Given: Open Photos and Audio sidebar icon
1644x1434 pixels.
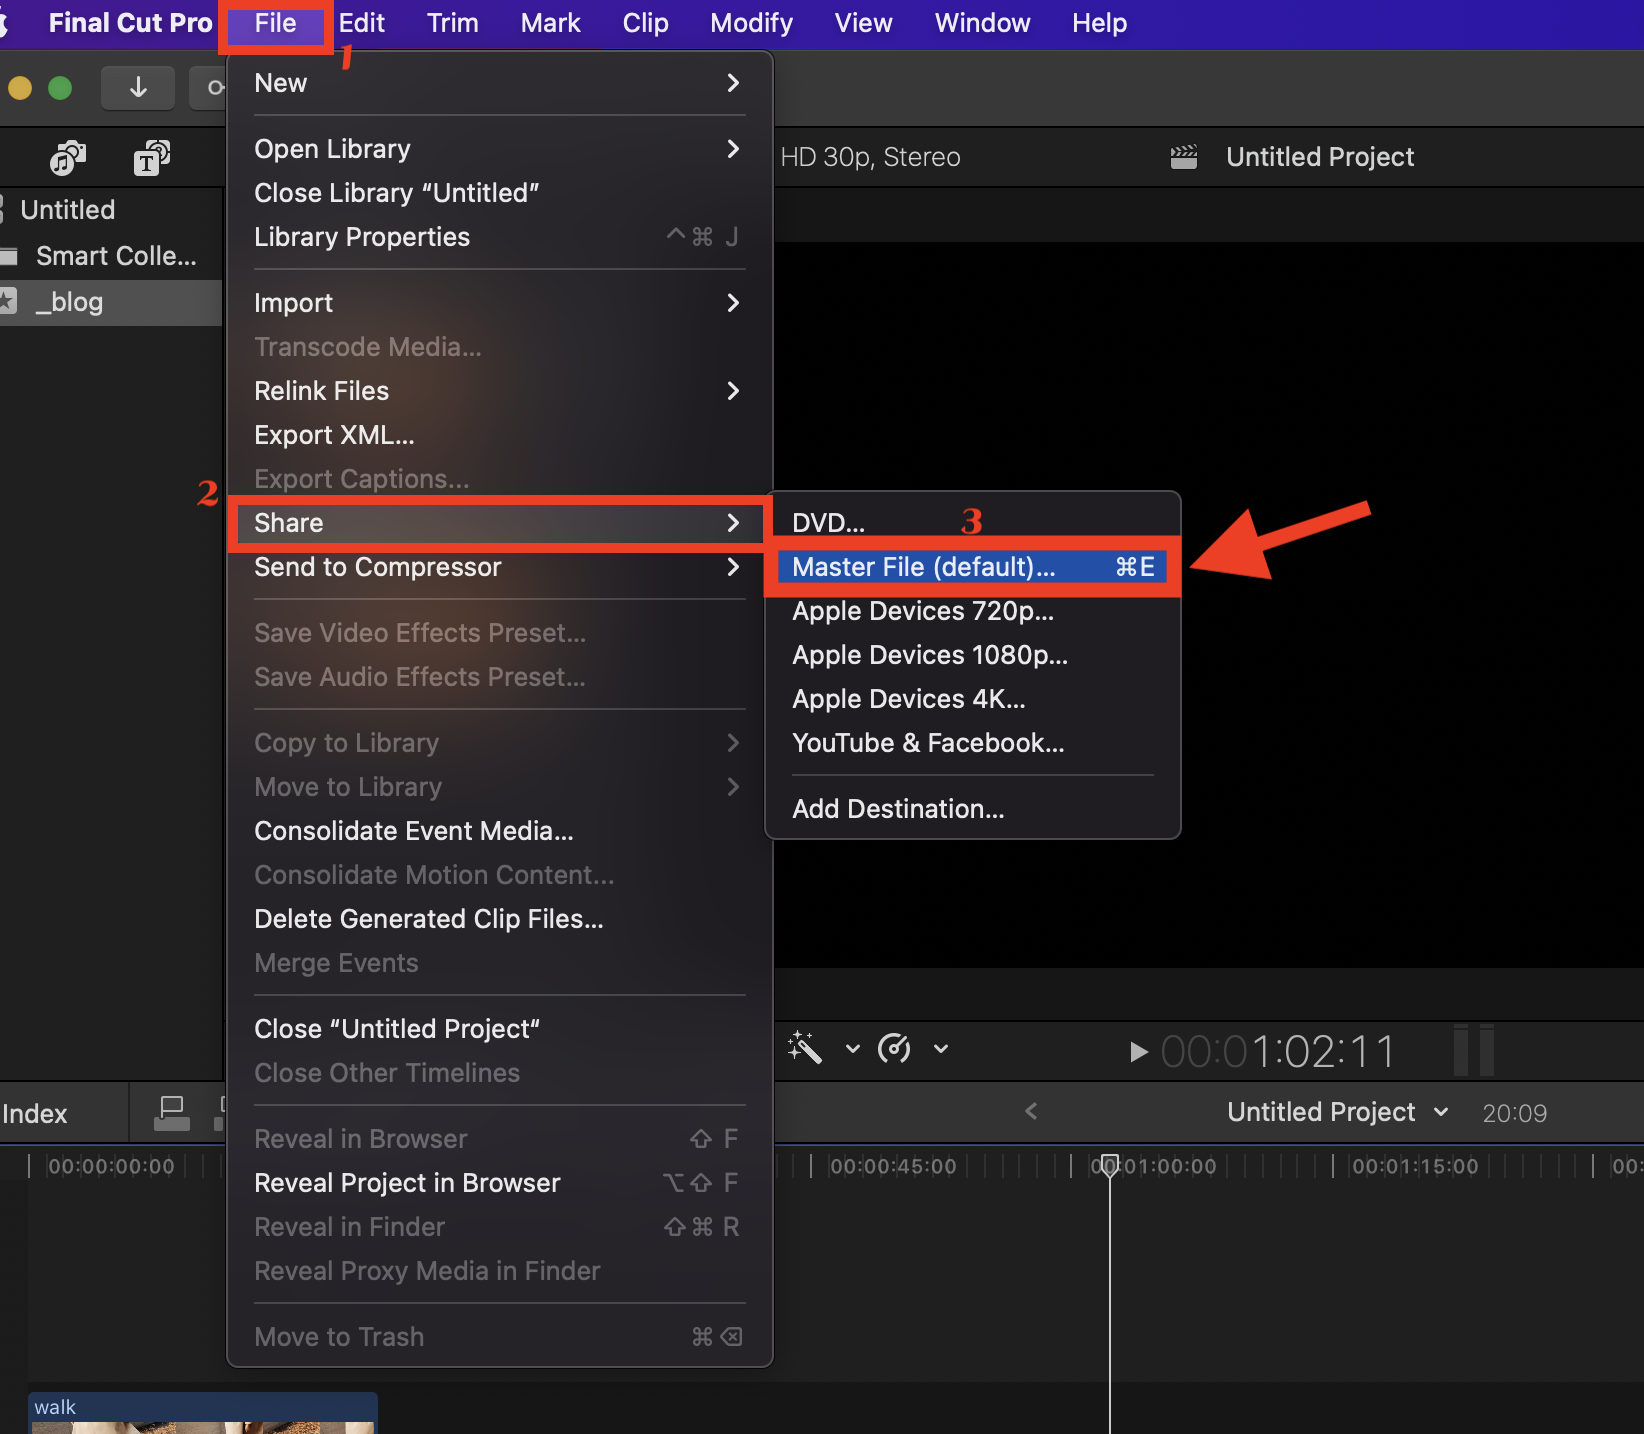Looking at the screenshot, I should point(67,158).
